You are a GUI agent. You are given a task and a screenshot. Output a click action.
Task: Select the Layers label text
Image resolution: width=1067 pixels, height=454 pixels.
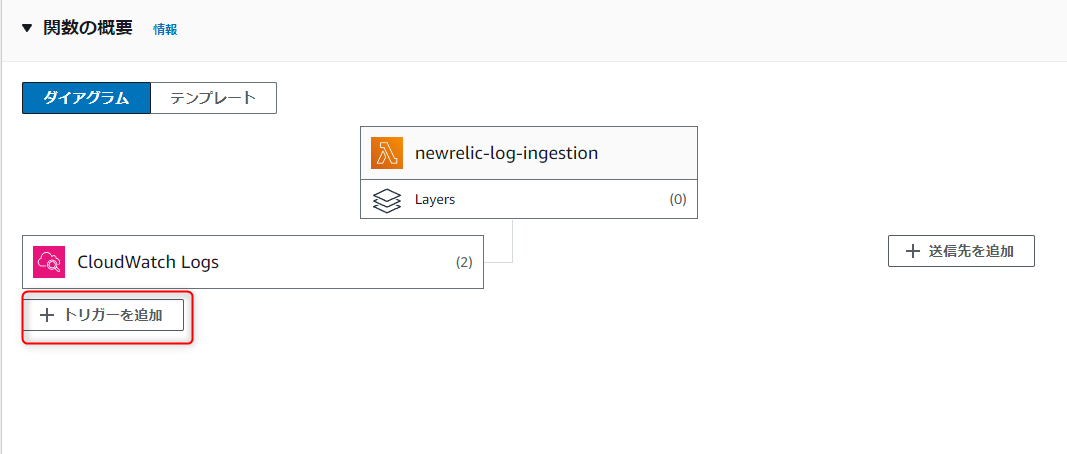click(435, 199)
